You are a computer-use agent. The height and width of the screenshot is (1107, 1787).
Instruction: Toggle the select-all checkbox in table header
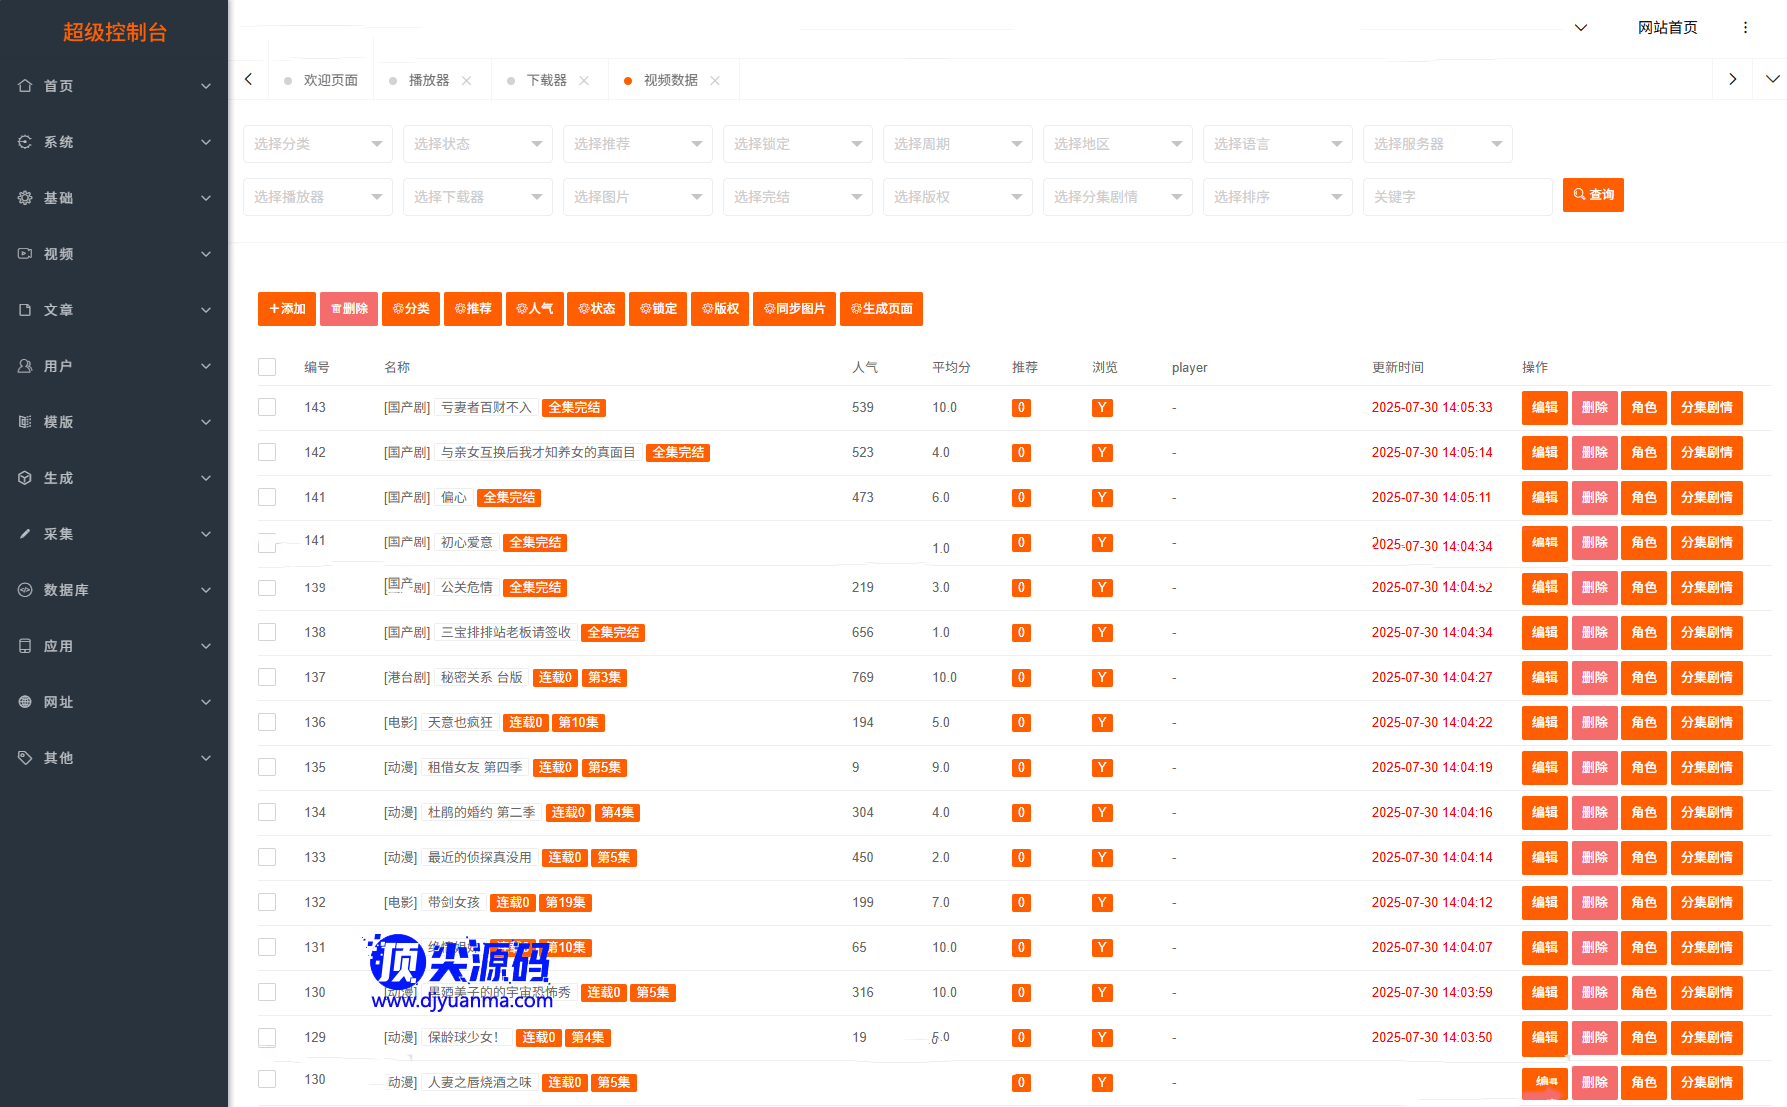(267, 367)
